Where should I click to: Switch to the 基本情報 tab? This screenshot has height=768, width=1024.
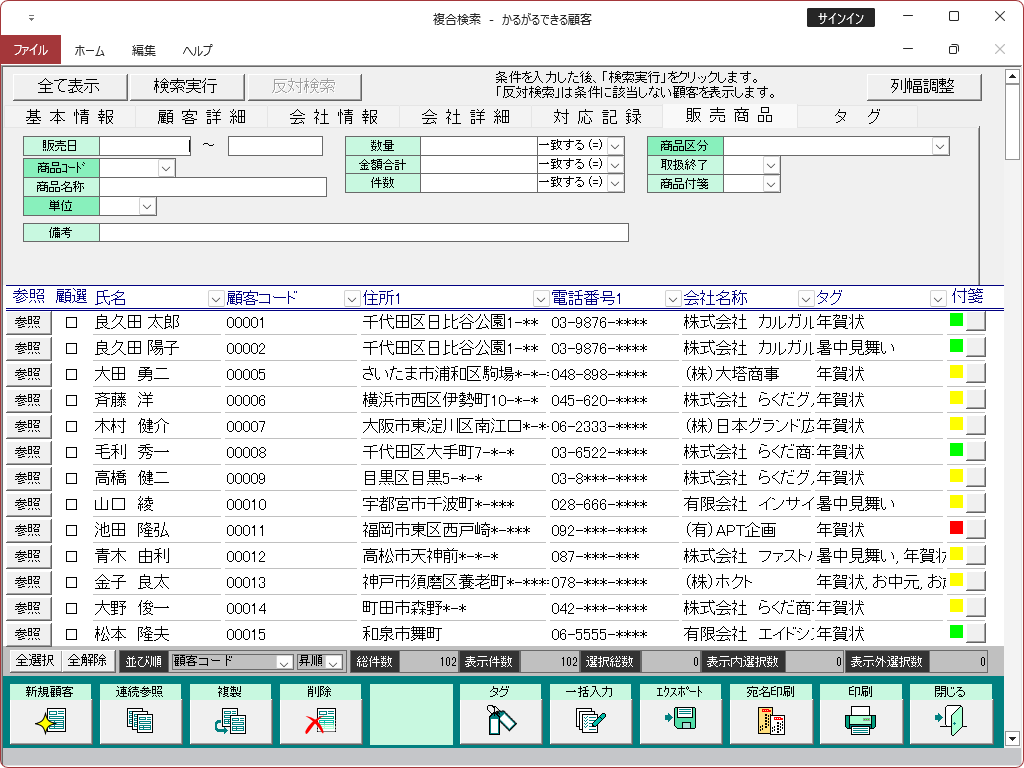point(70,116)
